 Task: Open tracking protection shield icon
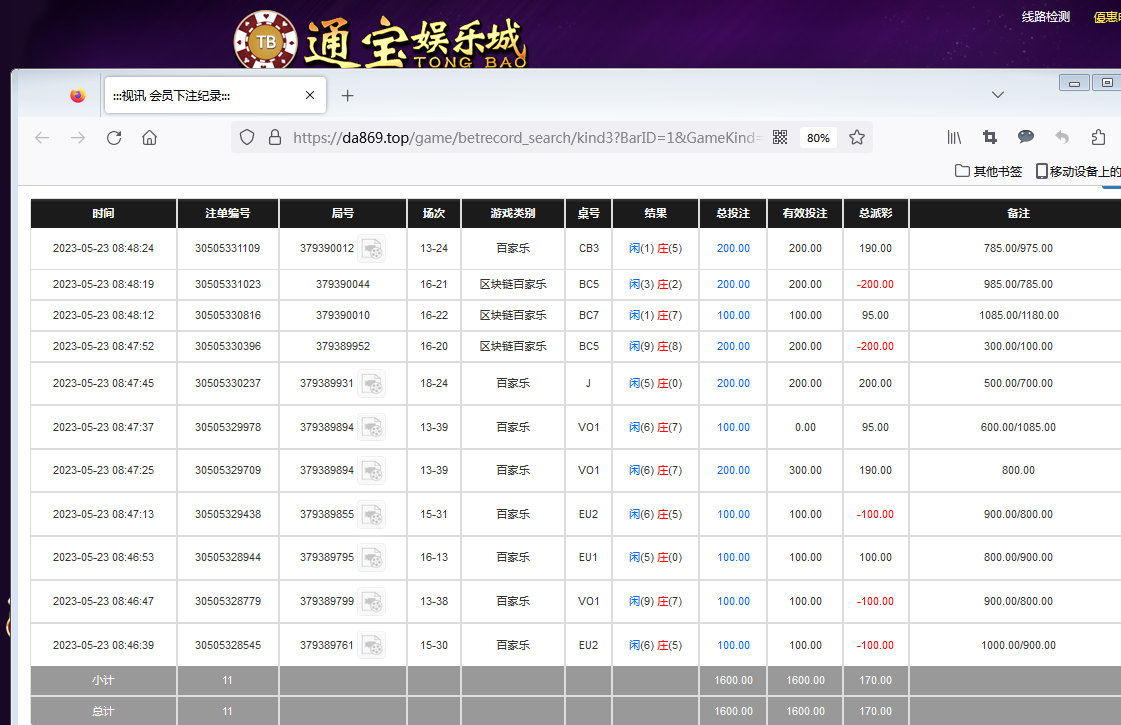point(247,137)
